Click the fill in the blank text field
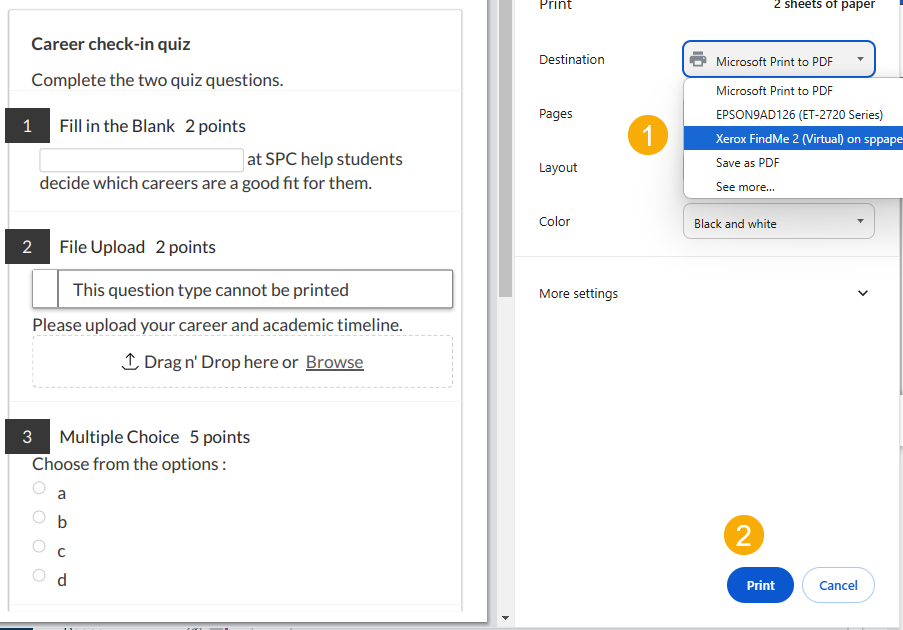903x630 pixels. tap(141, 160)
